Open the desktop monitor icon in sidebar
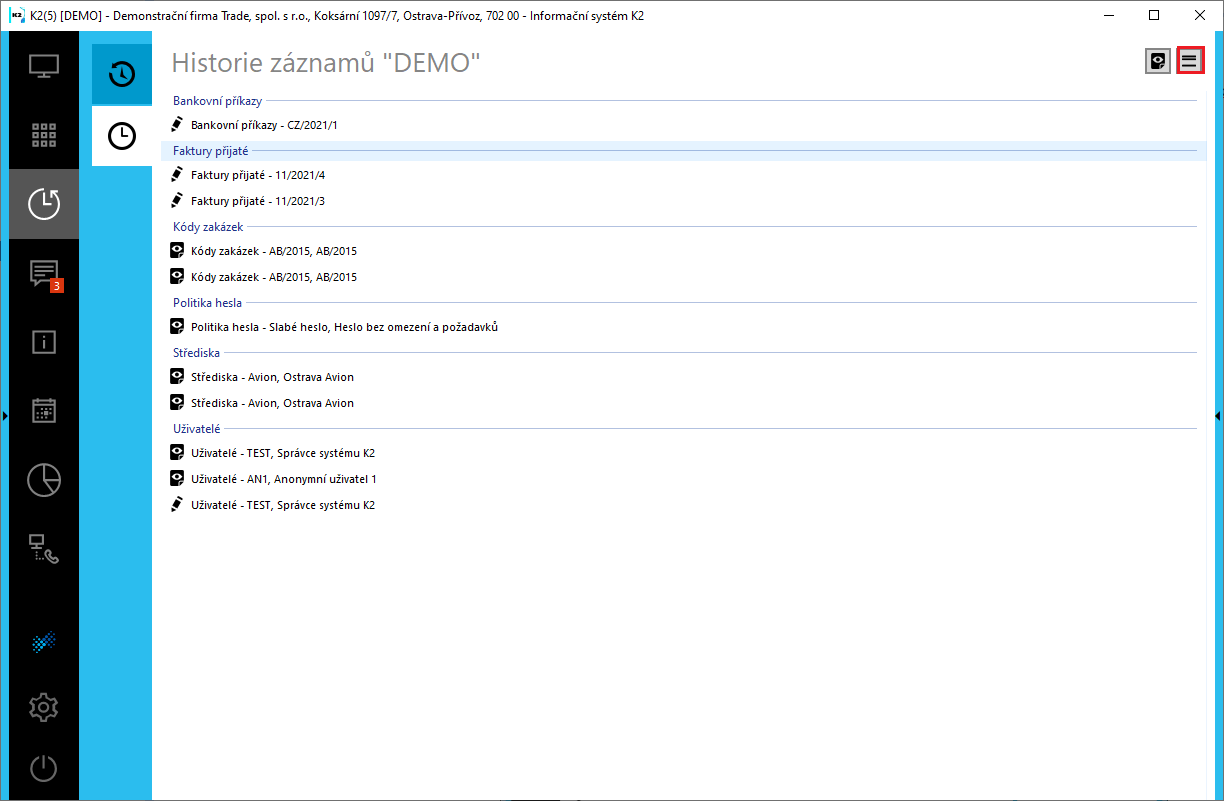This screenshot has height=801, width=1224. 44,67
